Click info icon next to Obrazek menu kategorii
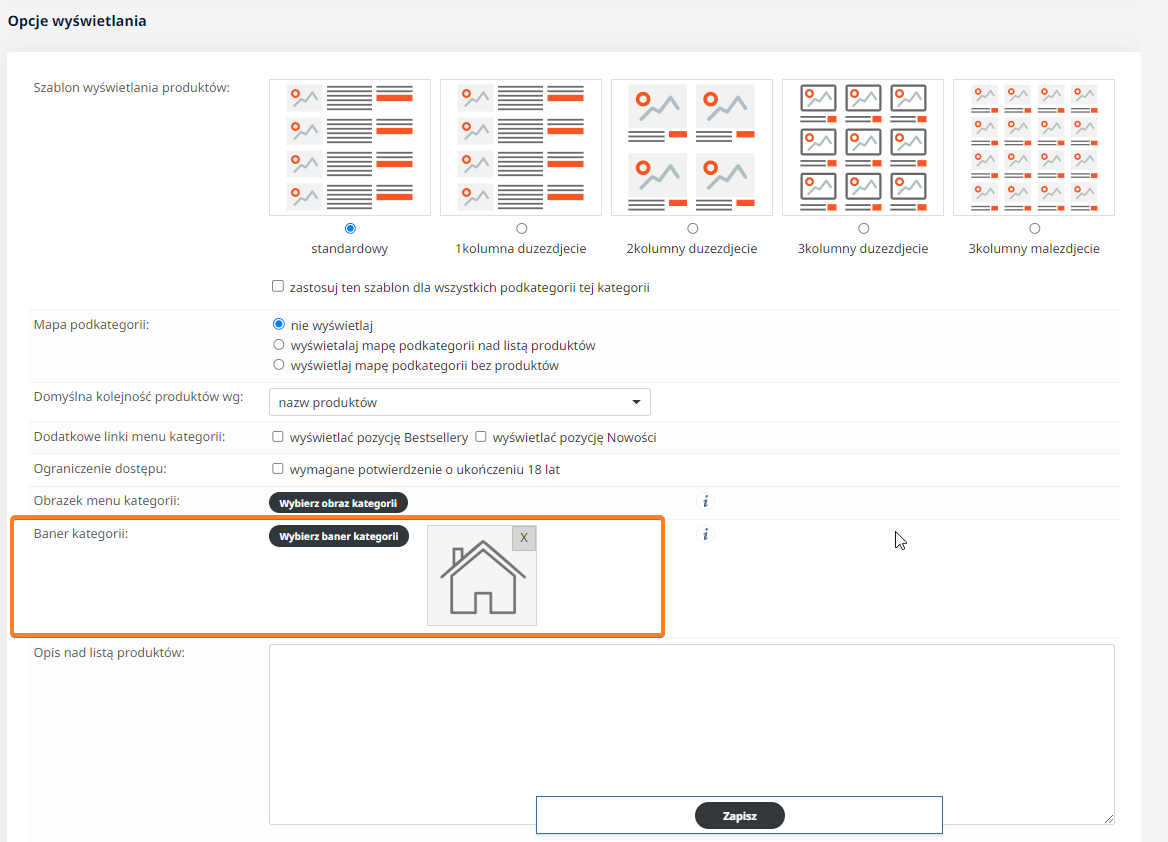Image resolution: width=1168 pixels, height=842 pixels. [x=706, y=502]
